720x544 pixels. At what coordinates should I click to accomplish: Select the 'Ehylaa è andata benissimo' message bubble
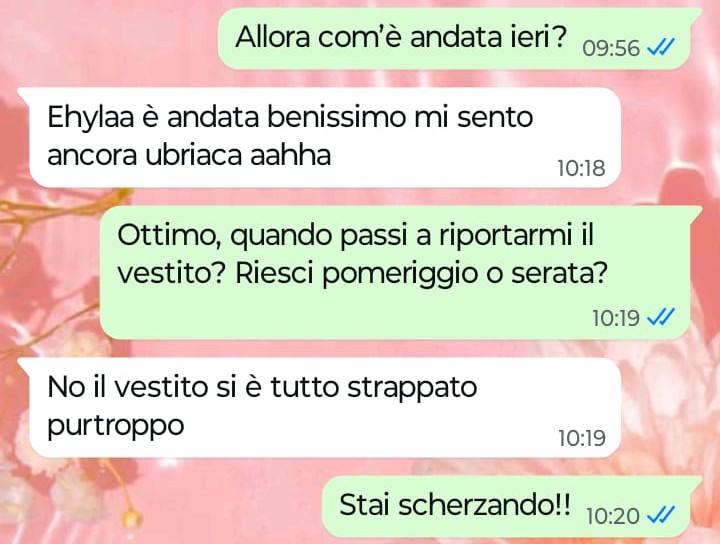320,137
